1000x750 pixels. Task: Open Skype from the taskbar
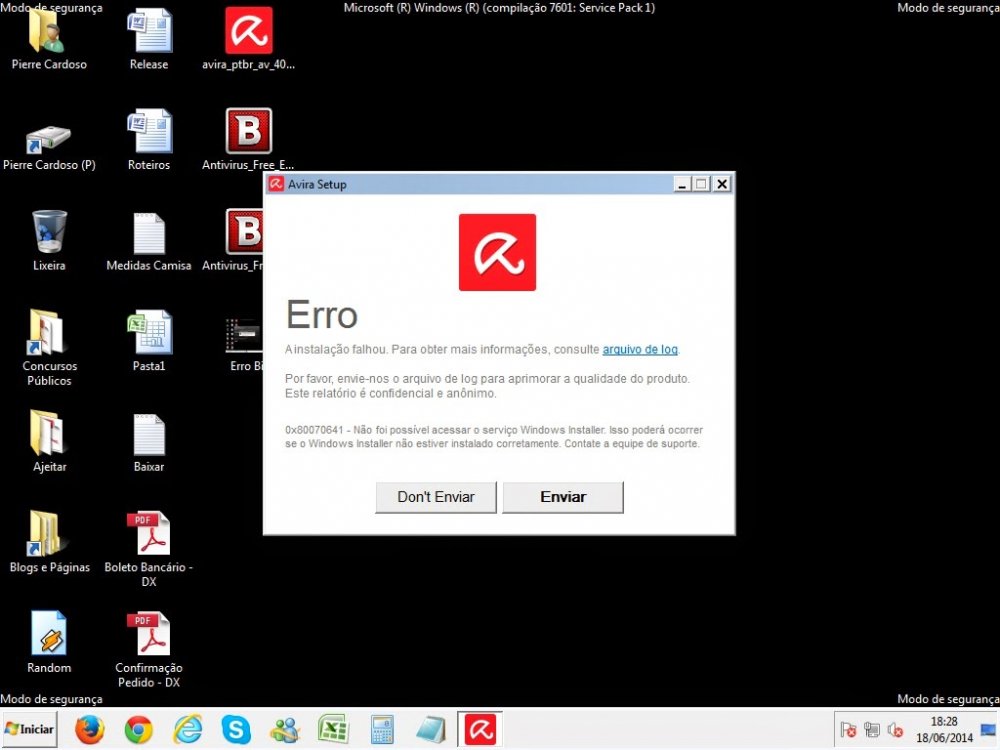236,729
